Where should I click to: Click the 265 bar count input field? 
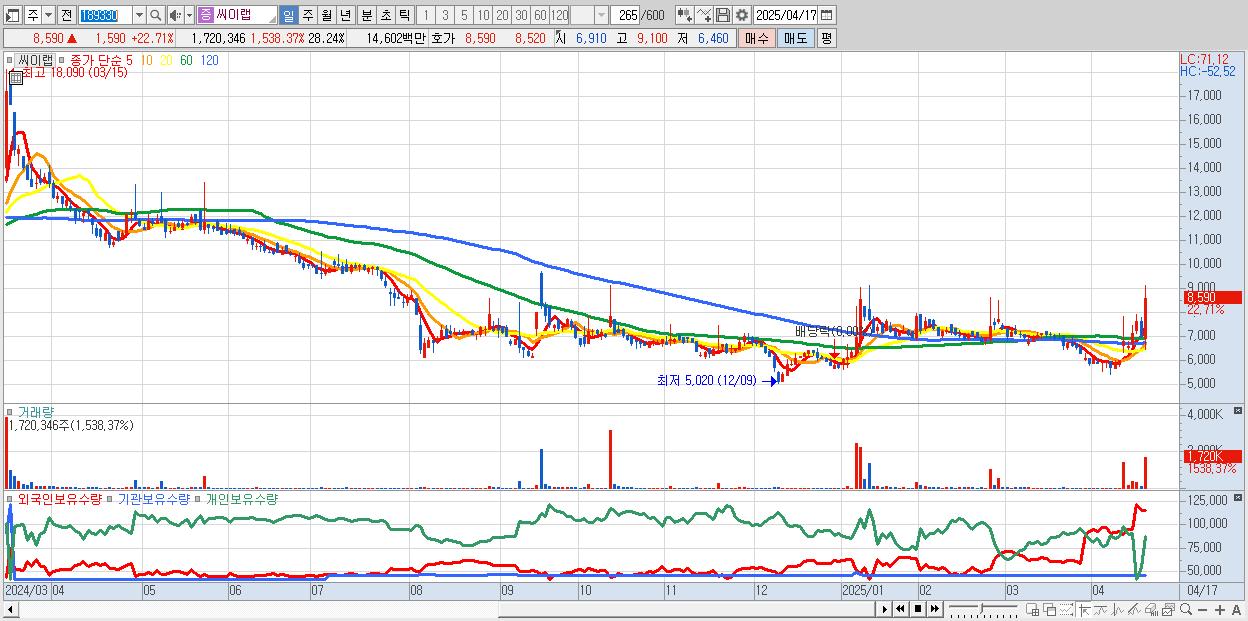click(626, 15)
